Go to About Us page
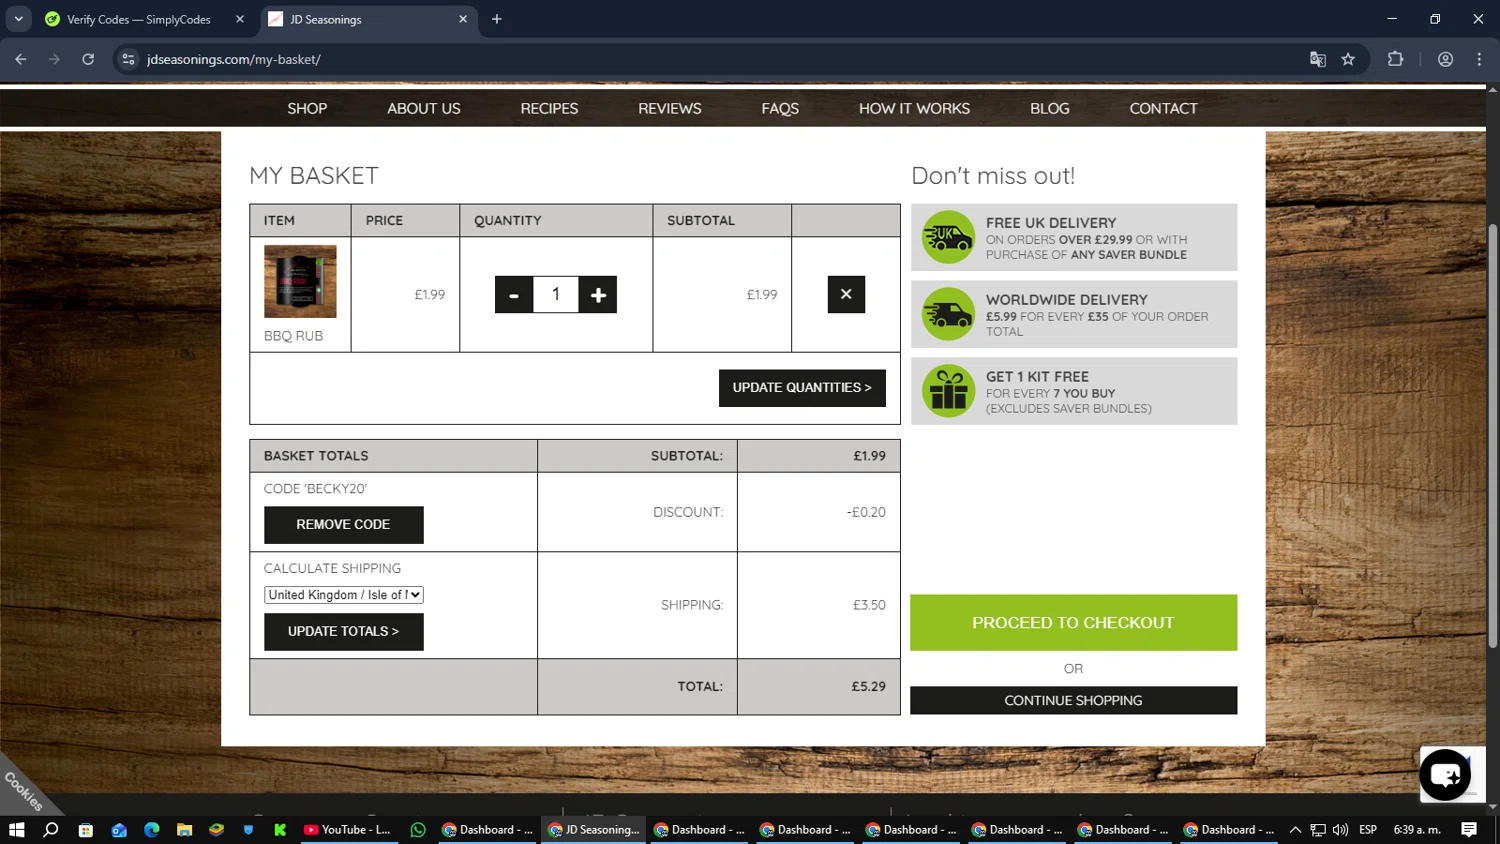This screenshot has width=1500, height=844. 424,108
